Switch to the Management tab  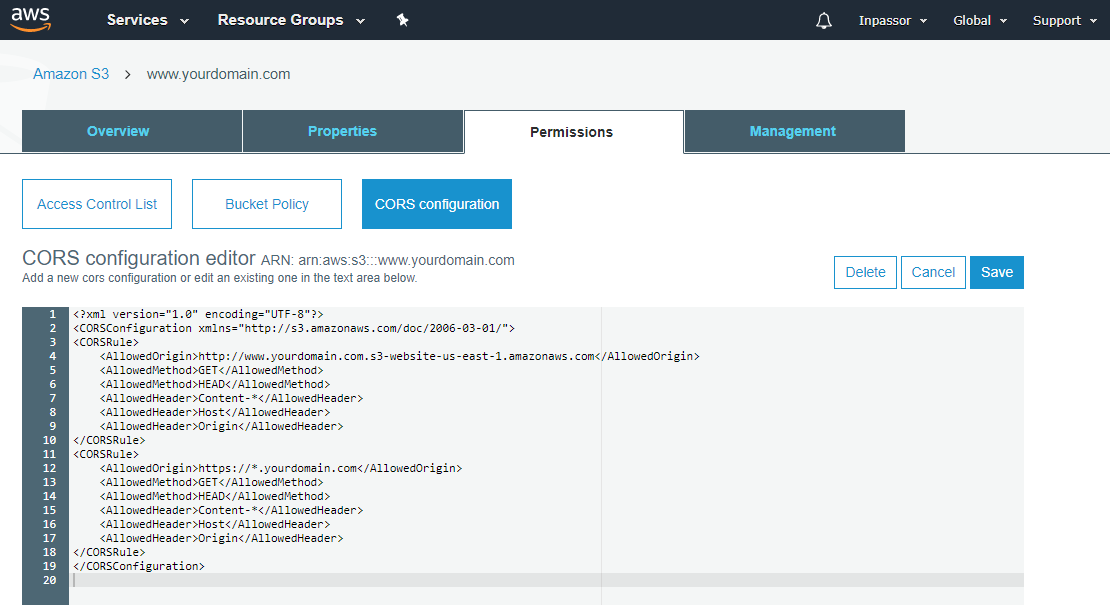[x=792, y=130]
